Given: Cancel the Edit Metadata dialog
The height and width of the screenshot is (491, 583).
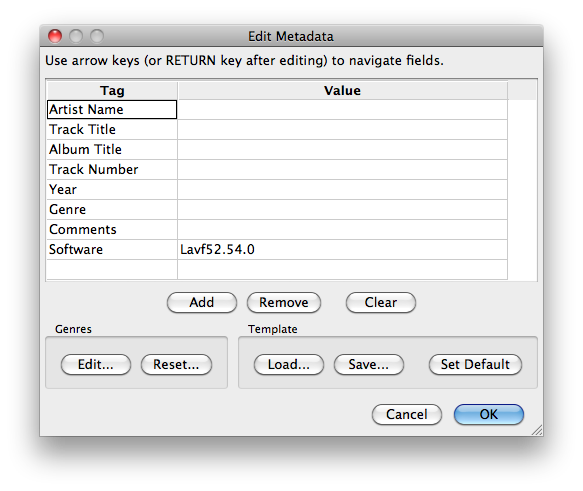Looking at the screenshot, I should tap(407, 414).
